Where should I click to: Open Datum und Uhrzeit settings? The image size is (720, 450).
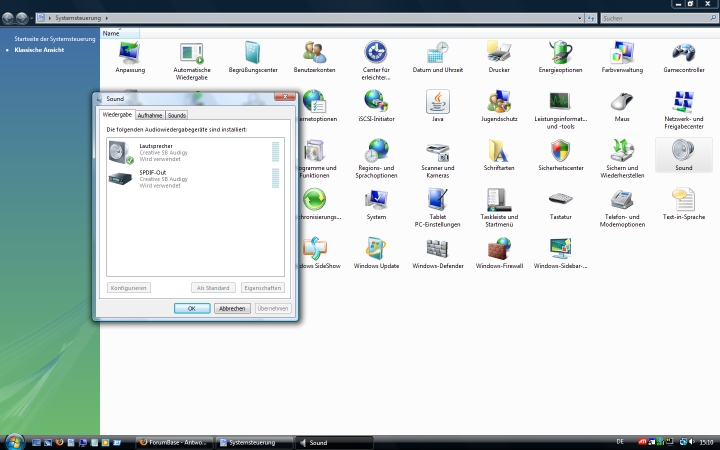point(438,57)
